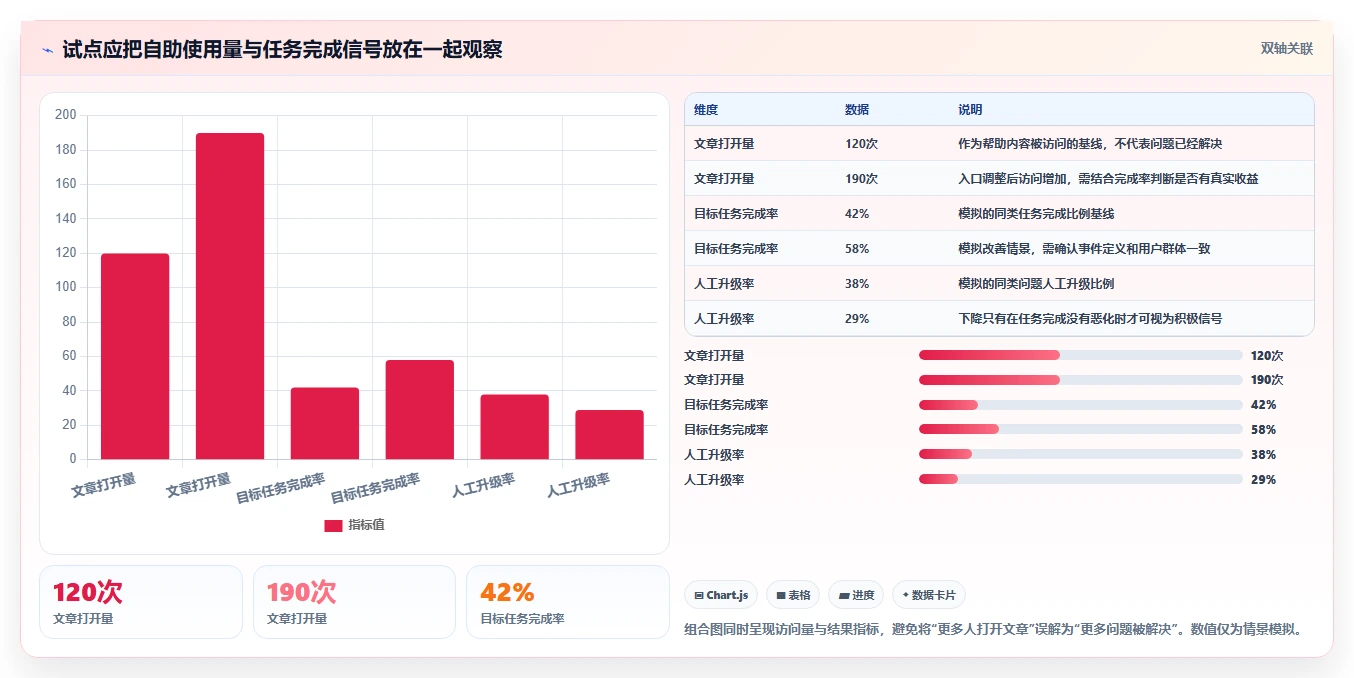Click the 120次 cell in the table

[861, 144]
